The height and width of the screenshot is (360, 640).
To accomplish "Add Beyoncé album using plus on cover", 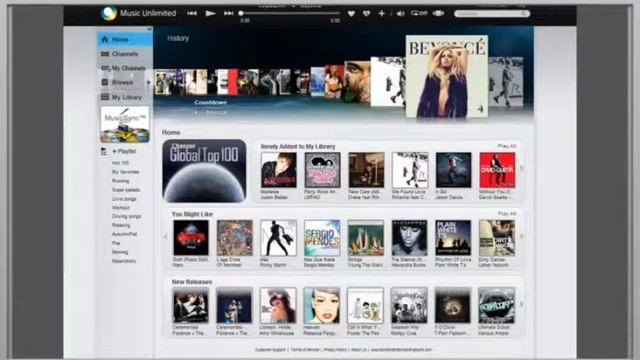I will [x=481, y=109].
